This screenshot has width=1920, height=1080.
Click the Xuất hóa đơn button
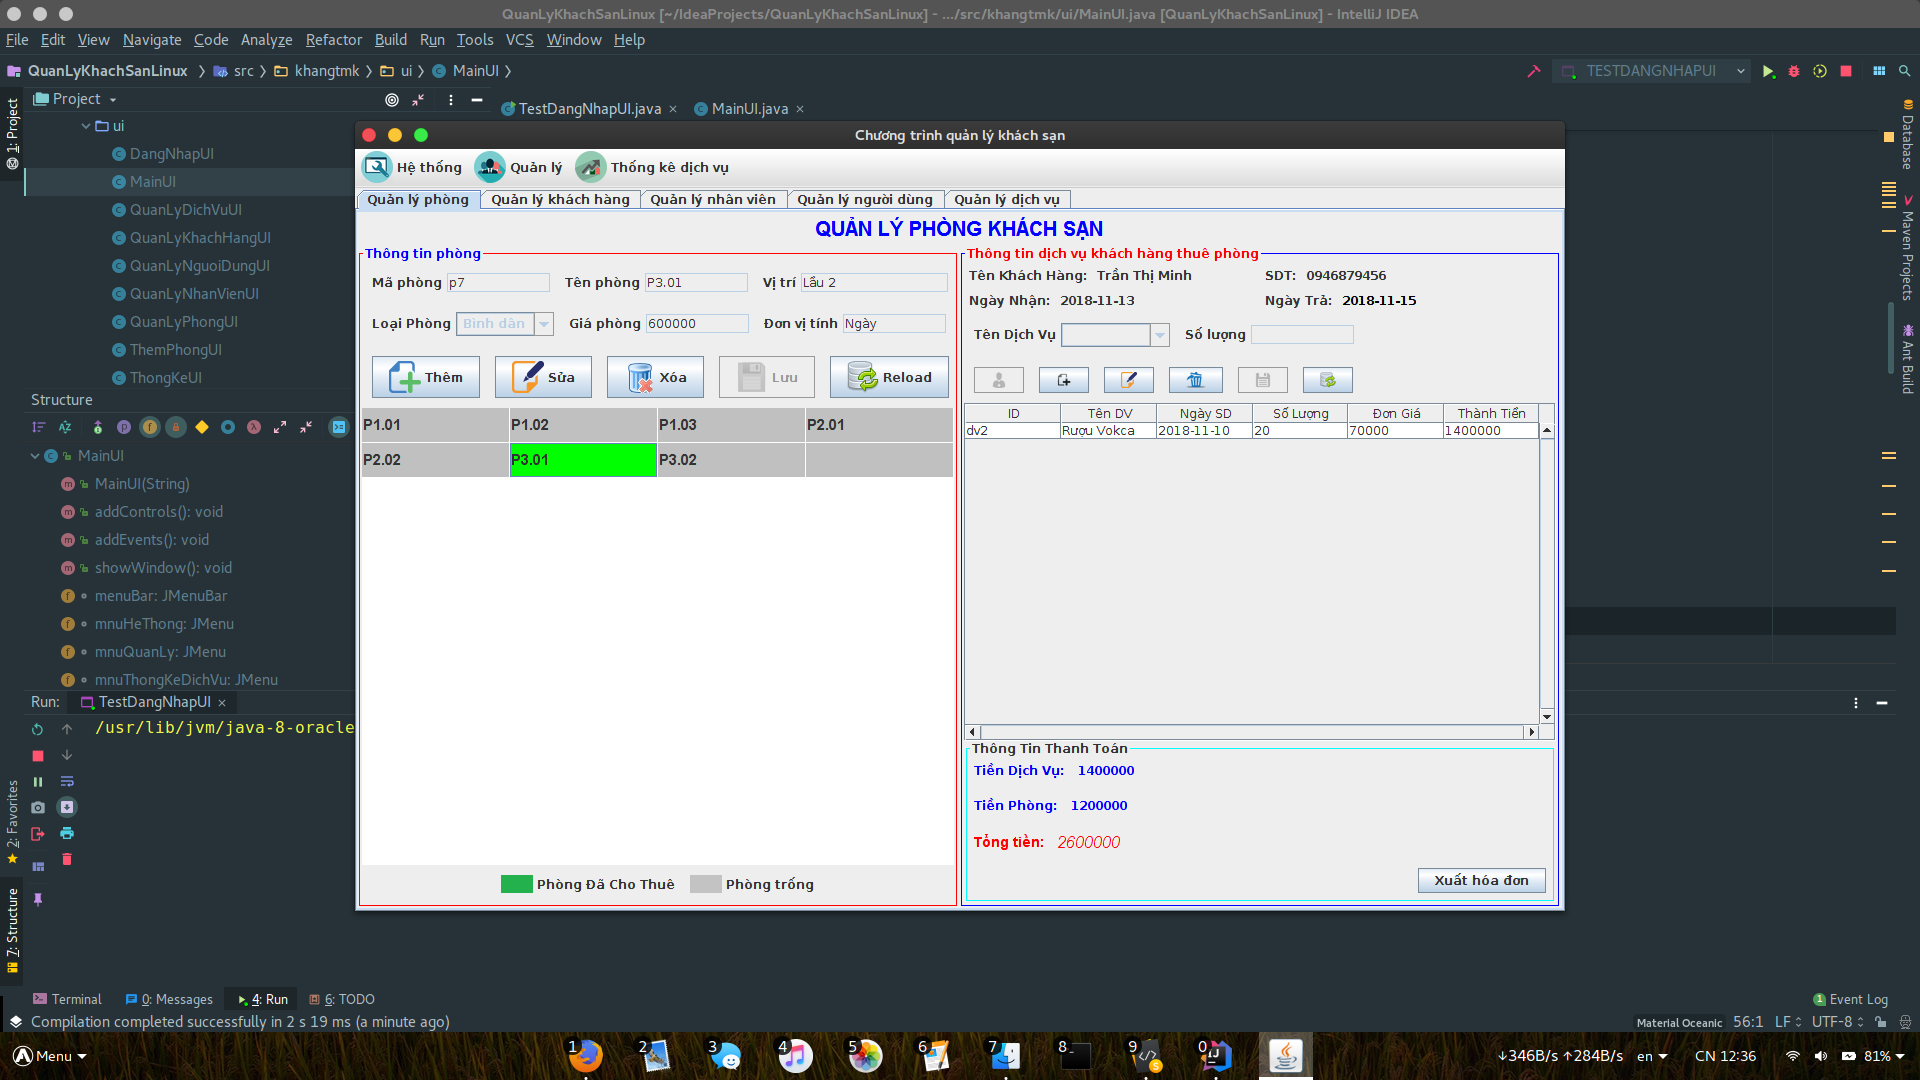(1481, 880)
